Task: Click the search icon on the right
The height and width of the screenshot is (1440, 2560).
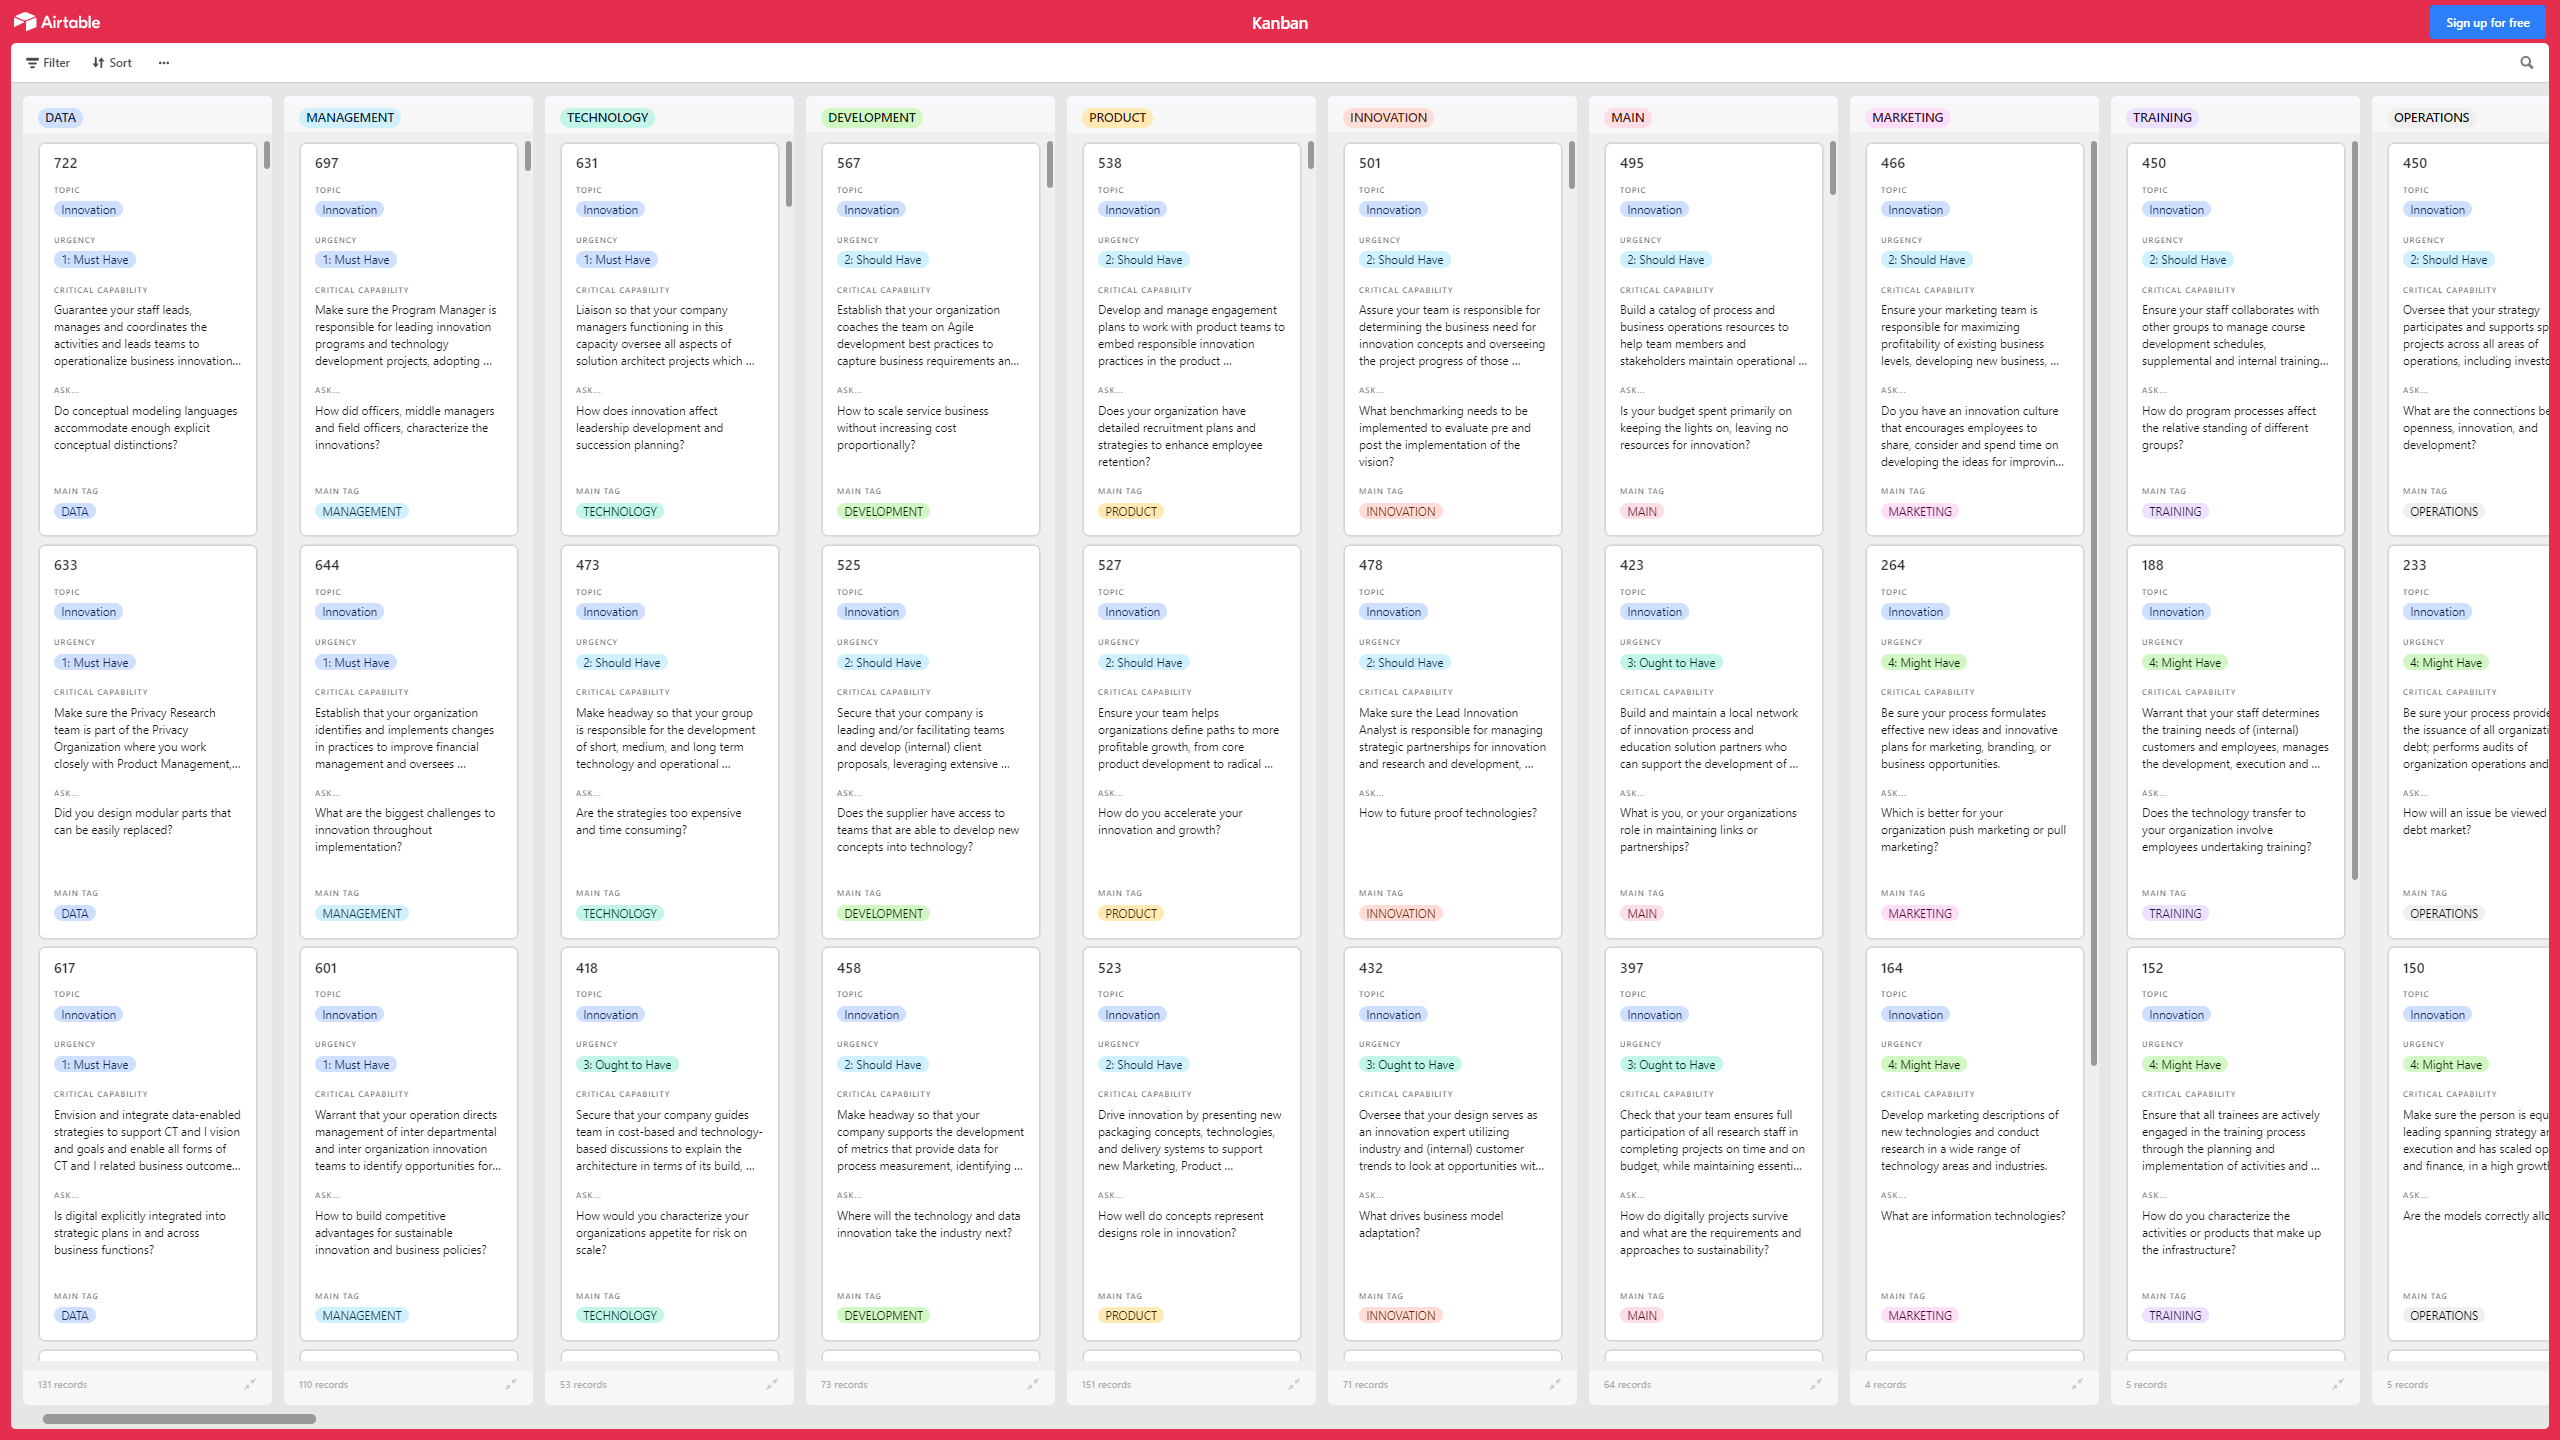Action: click(x=2527, y=62)
